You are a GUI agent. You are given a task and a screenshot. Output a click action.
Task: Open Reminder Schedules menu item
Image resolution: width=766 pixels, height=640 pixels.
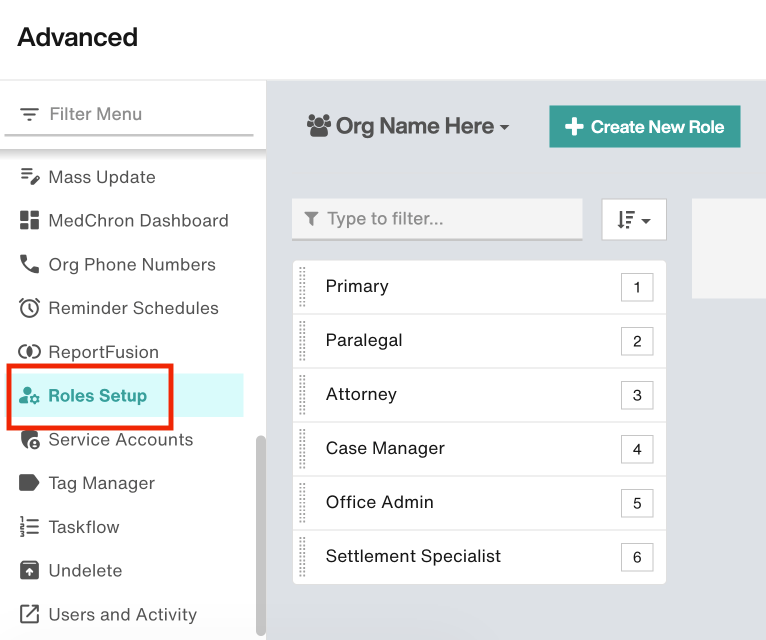[133, 308]
